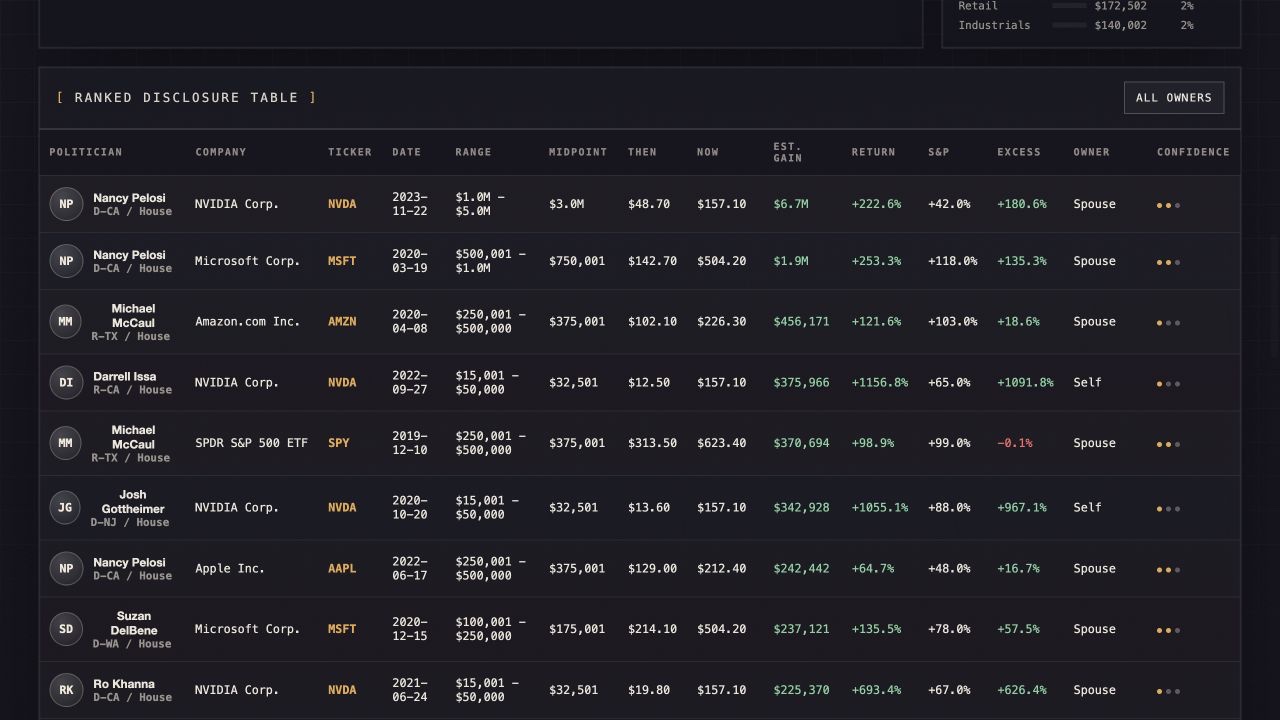
Task: Open the AMZN ticker link
Action: (x=342, y=322)
